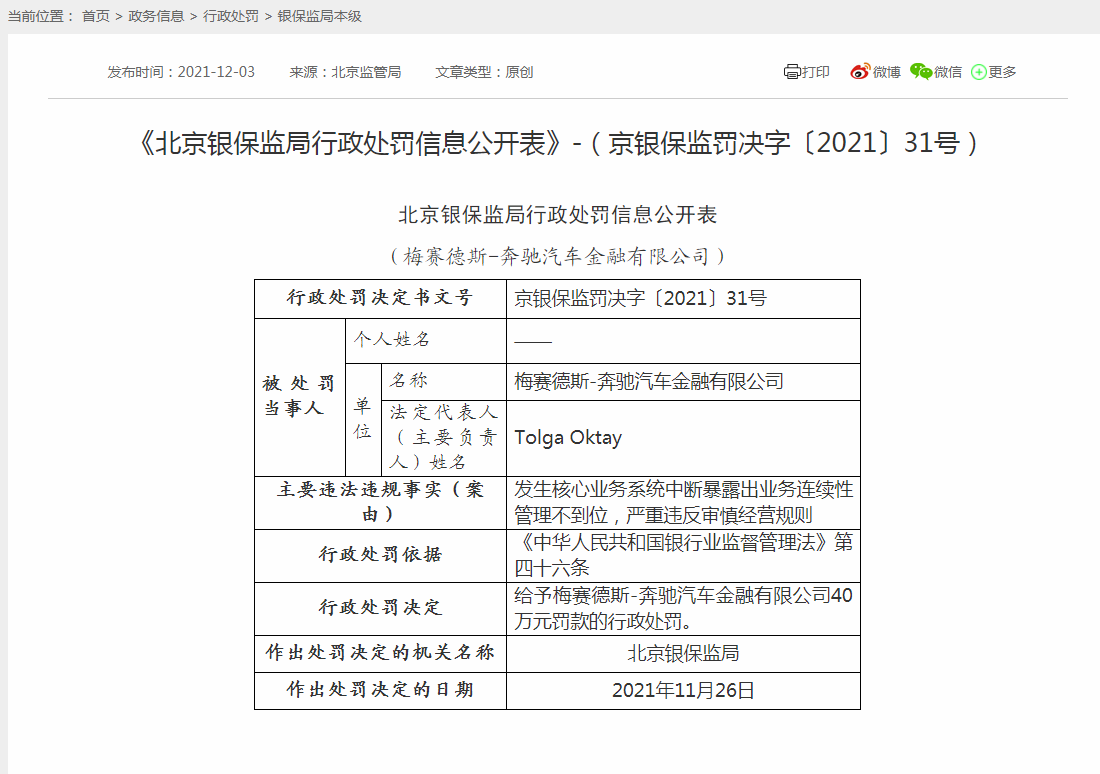1100x774 pixels.
Task: Click the printer icon
Action: (791, 72)
